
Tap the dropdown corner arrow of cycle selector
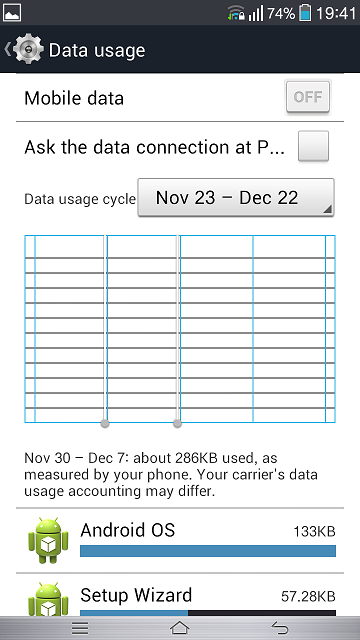click(328, 210)
